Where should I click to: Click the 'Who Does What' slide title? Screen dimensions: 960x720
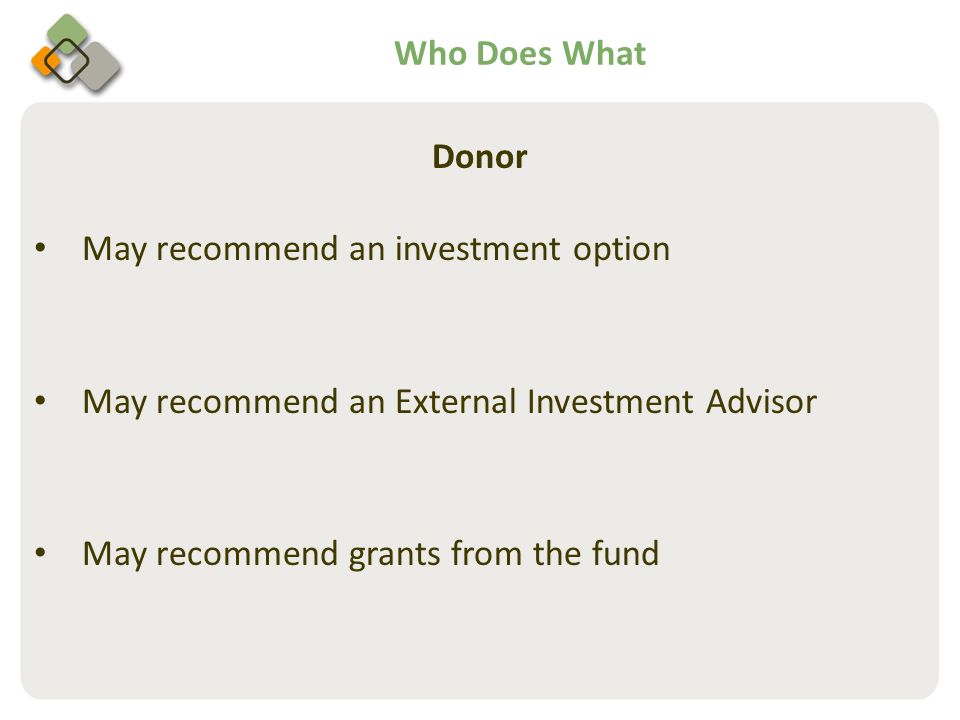520,53
